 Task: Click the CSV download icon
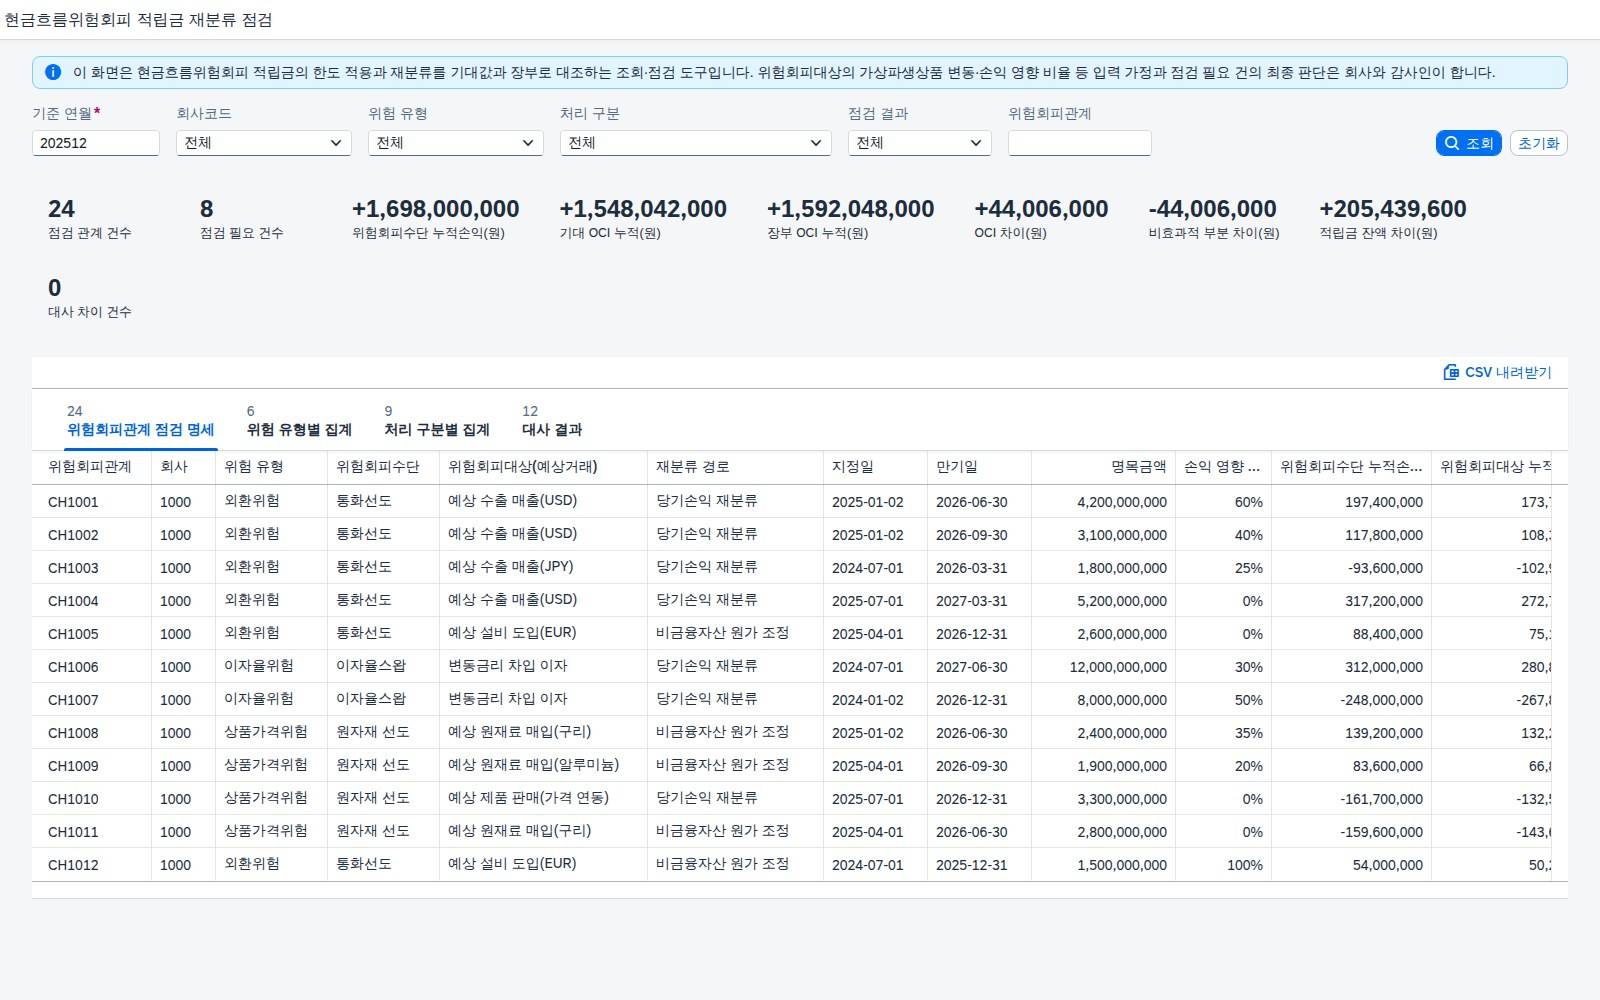click(1451, 372)
